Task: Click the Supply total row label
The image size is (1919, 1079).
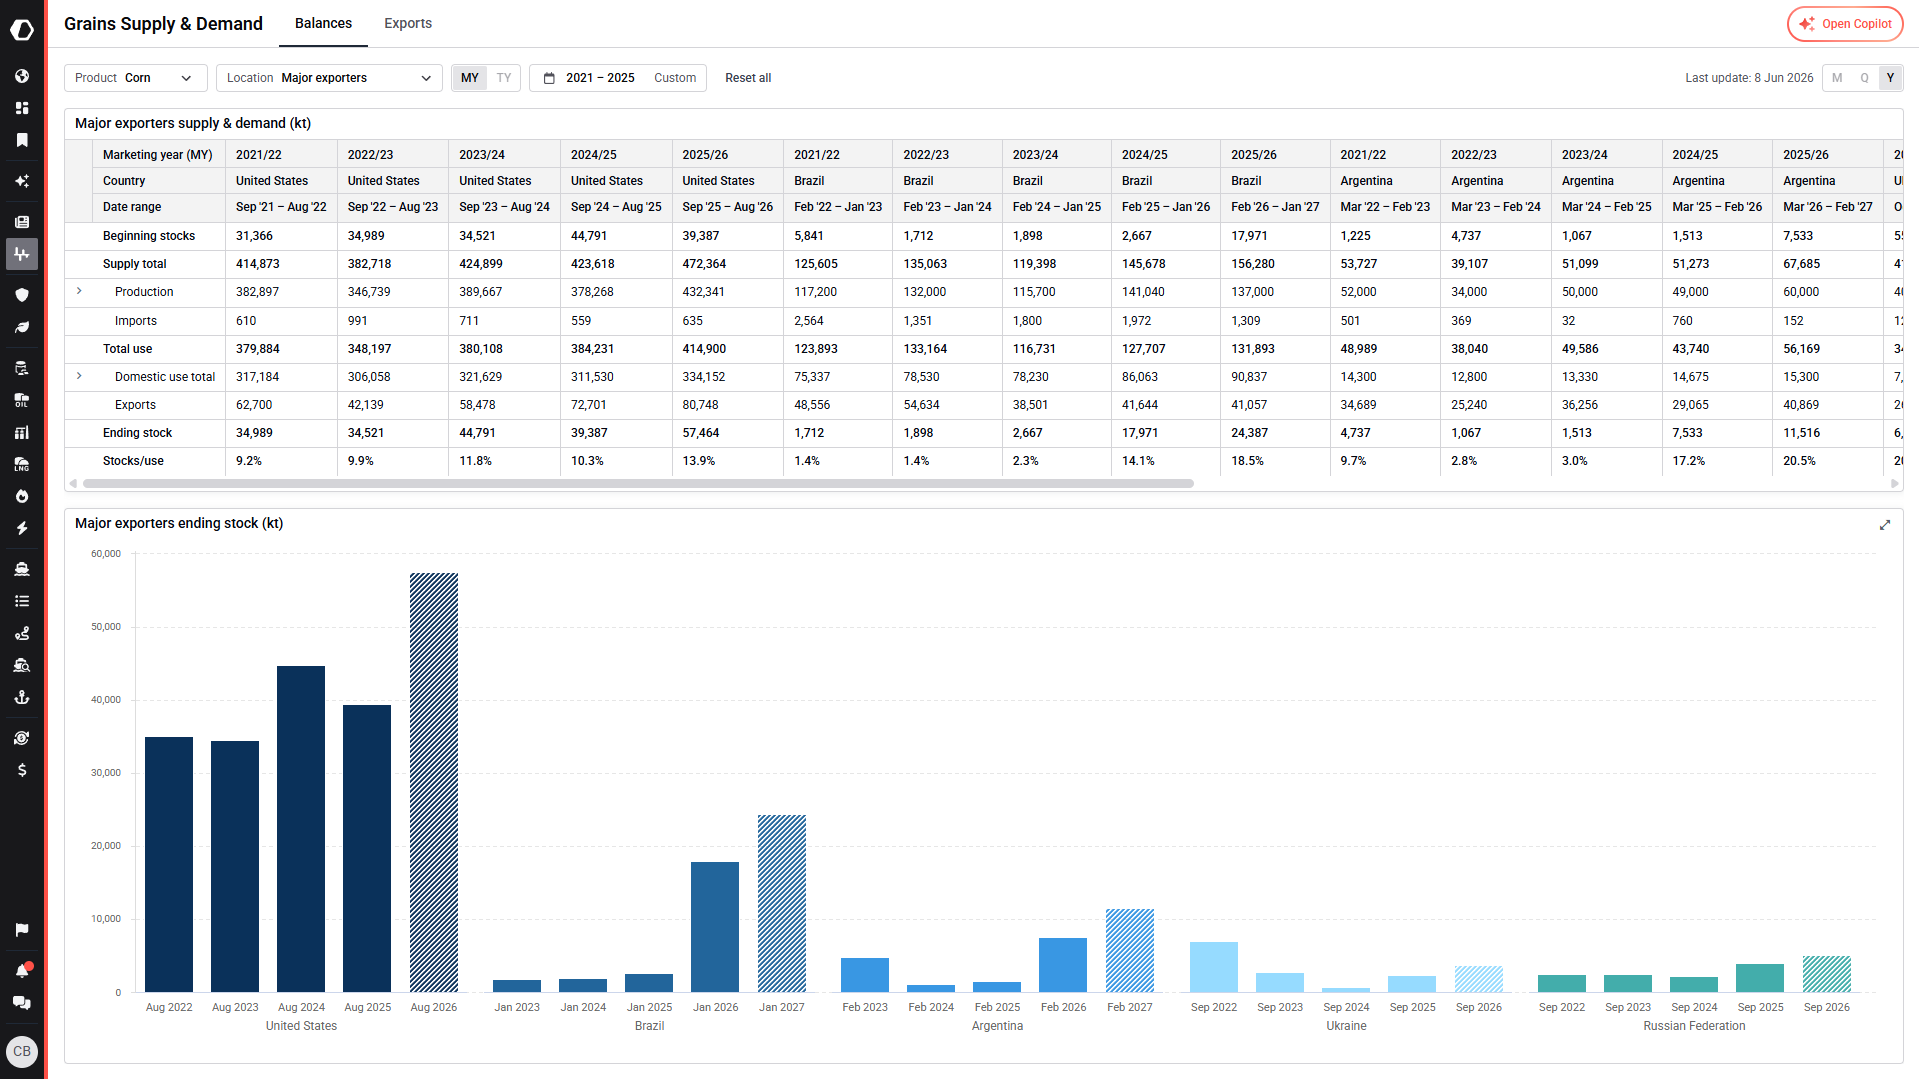Action: [x=134, y=264]
